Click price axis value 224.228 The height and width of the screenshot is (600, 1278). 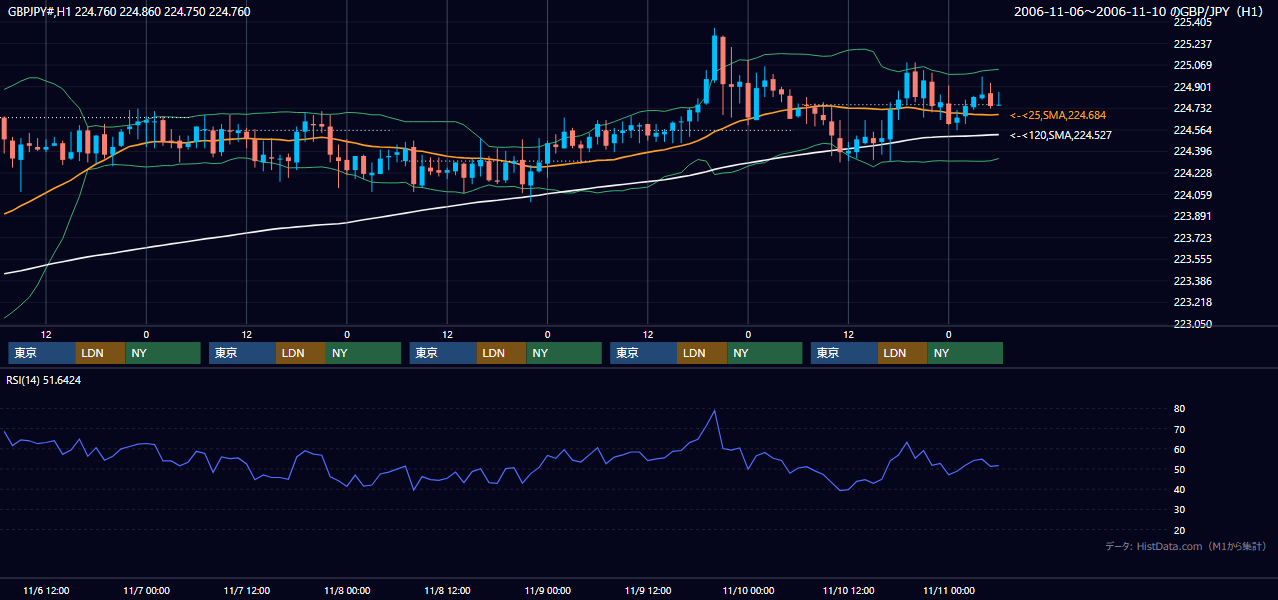click(1193, 173)
